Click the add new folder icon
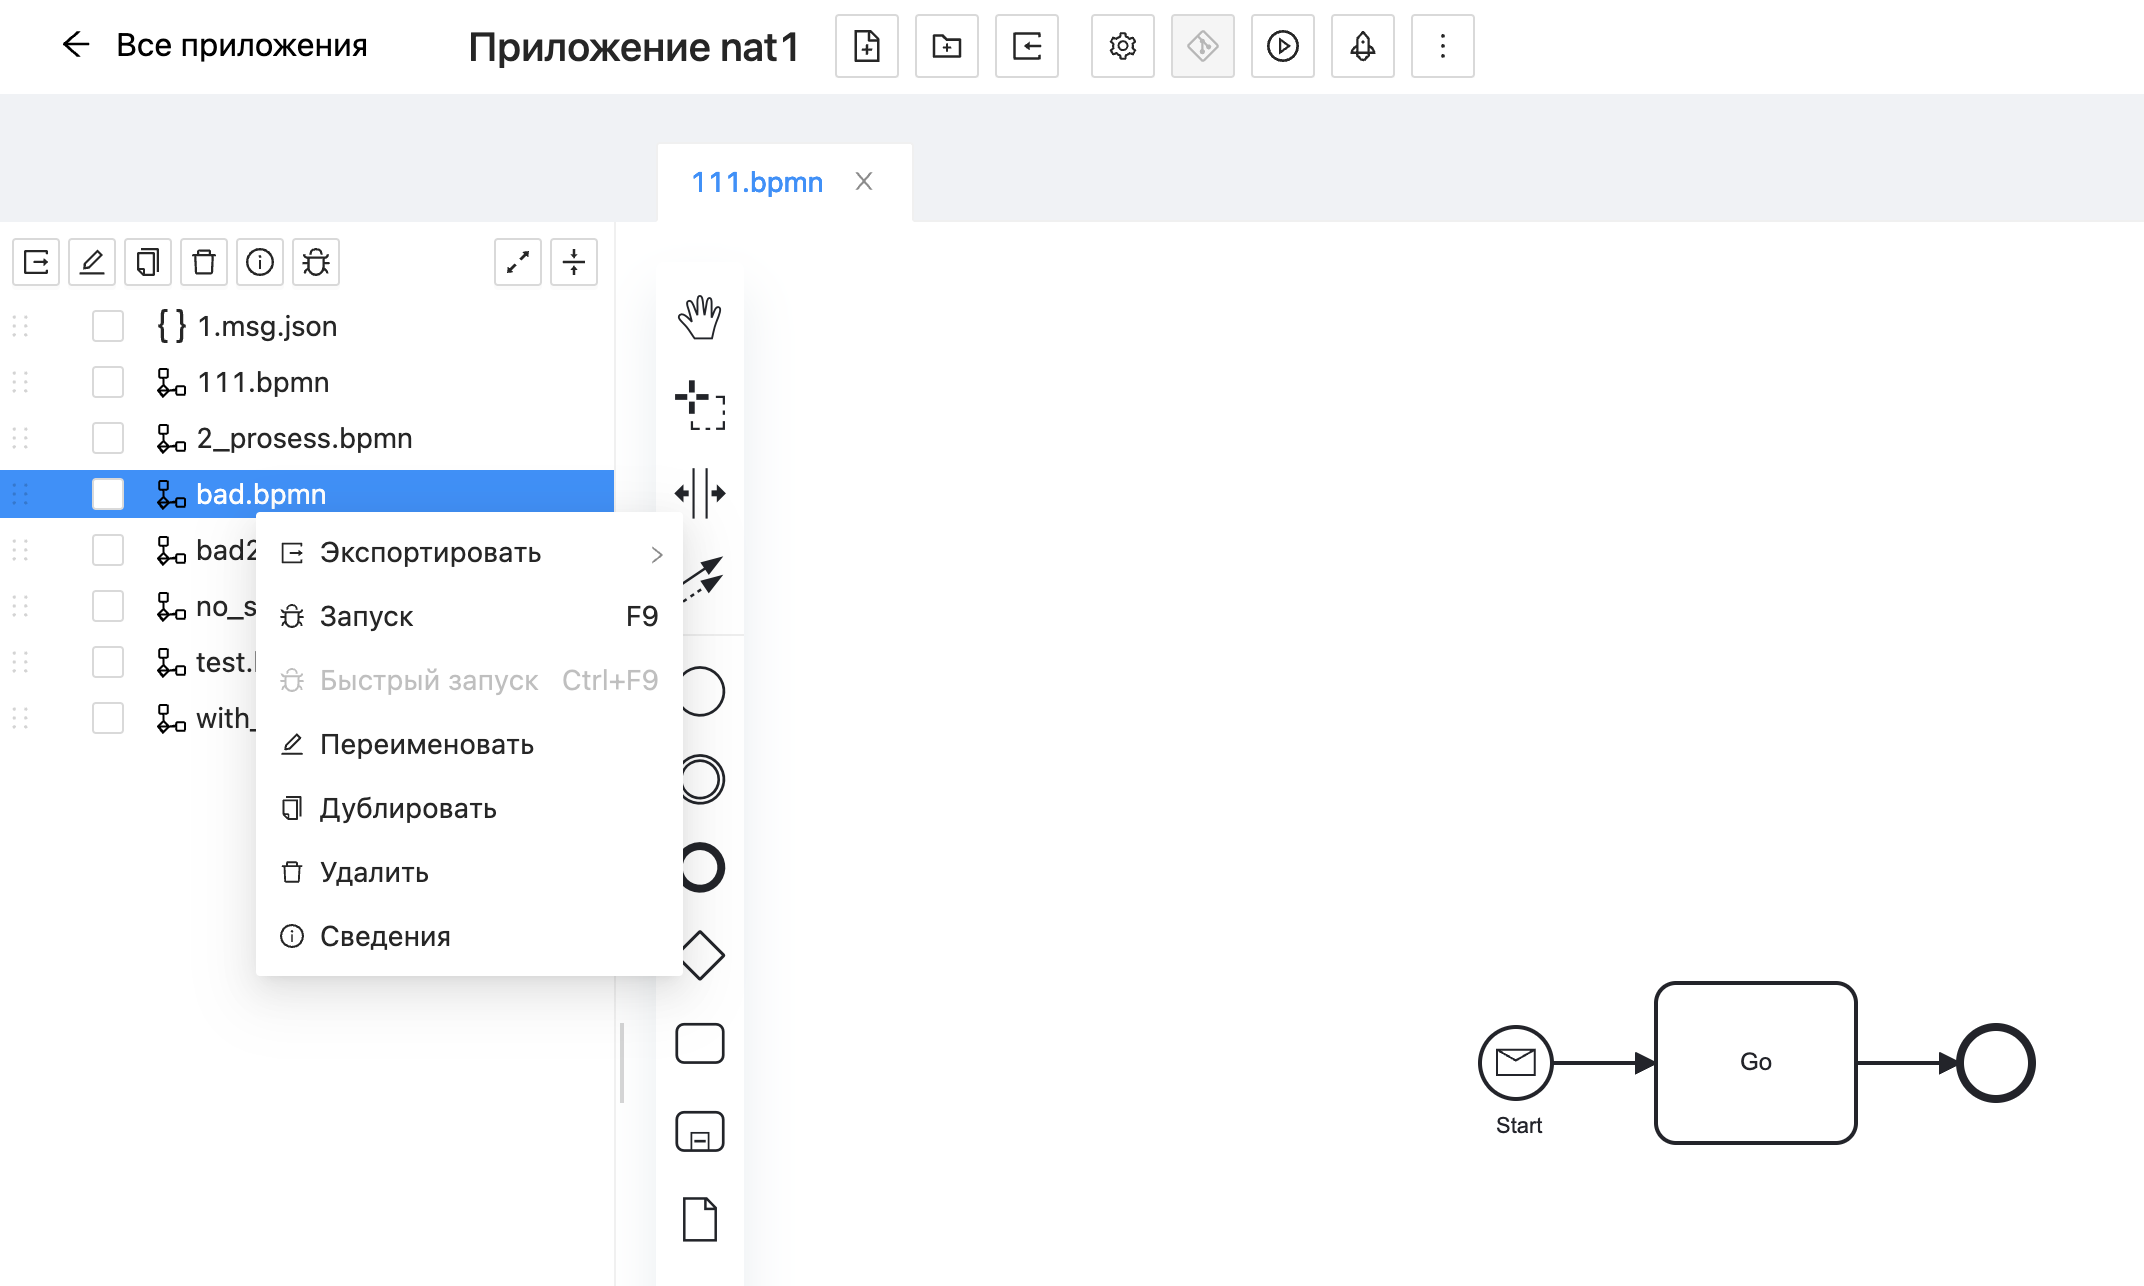The width and height of the screenshot is (2144, 1286). (x=946, y=46)
